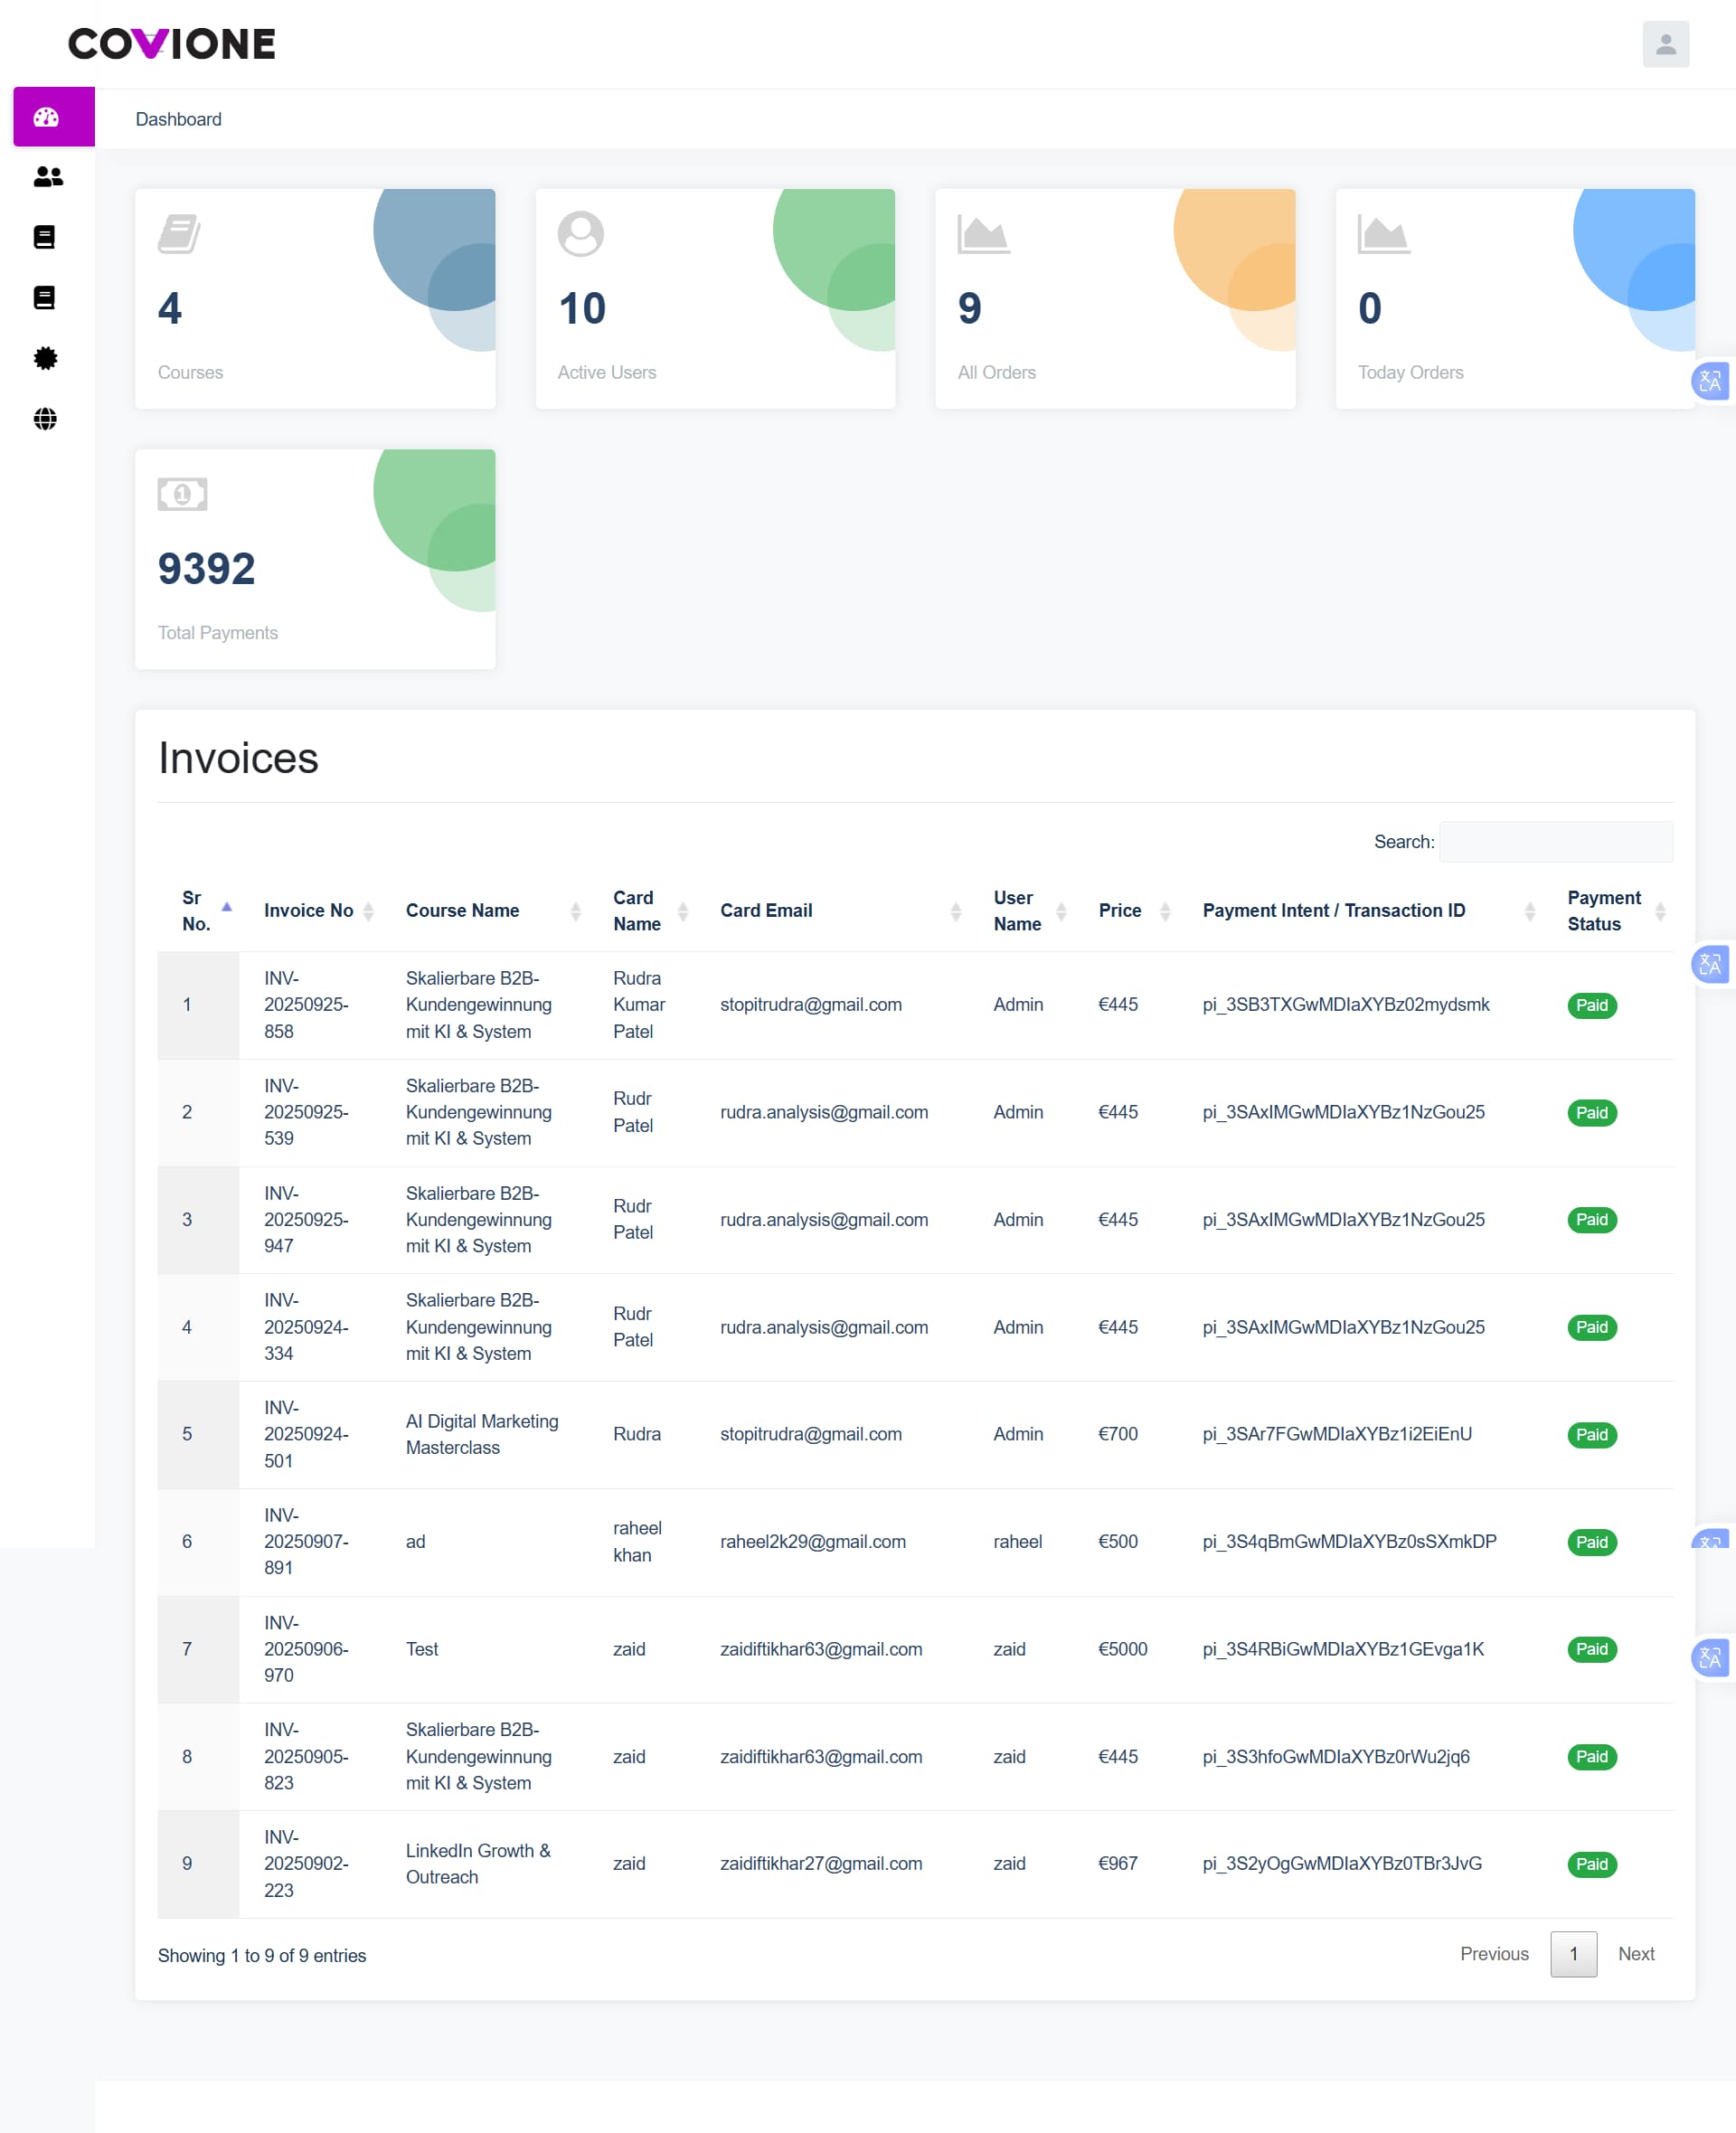Focus the invoices Search field

pos(1555,842)
